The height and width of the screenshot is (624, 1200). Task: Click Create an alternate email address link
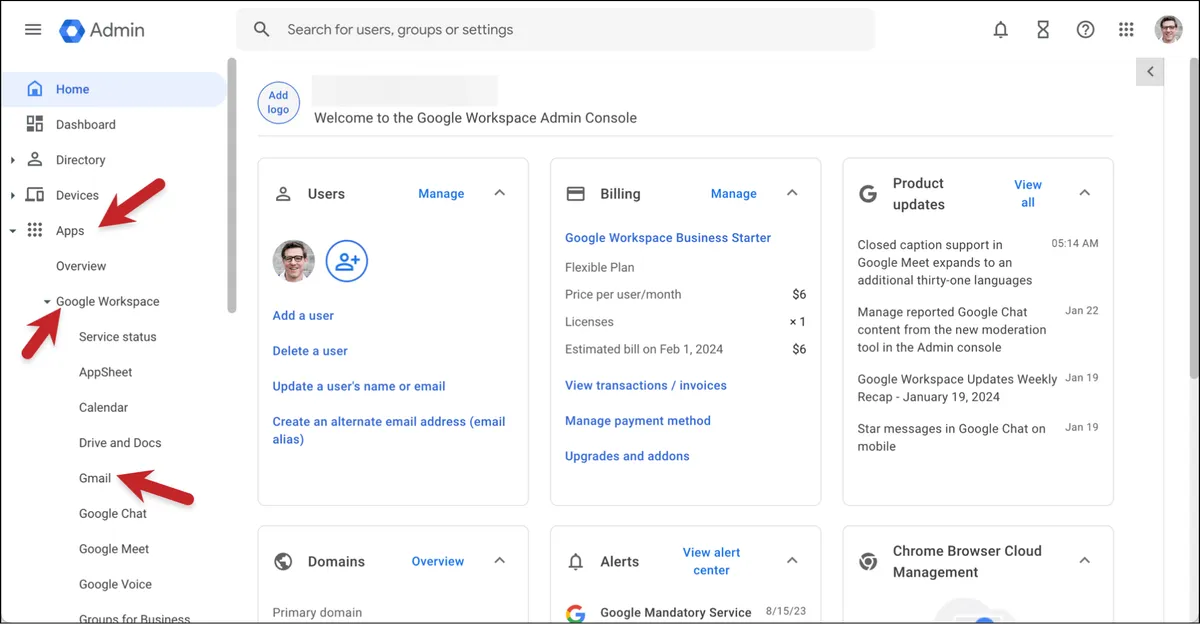(x=389, y=430)
